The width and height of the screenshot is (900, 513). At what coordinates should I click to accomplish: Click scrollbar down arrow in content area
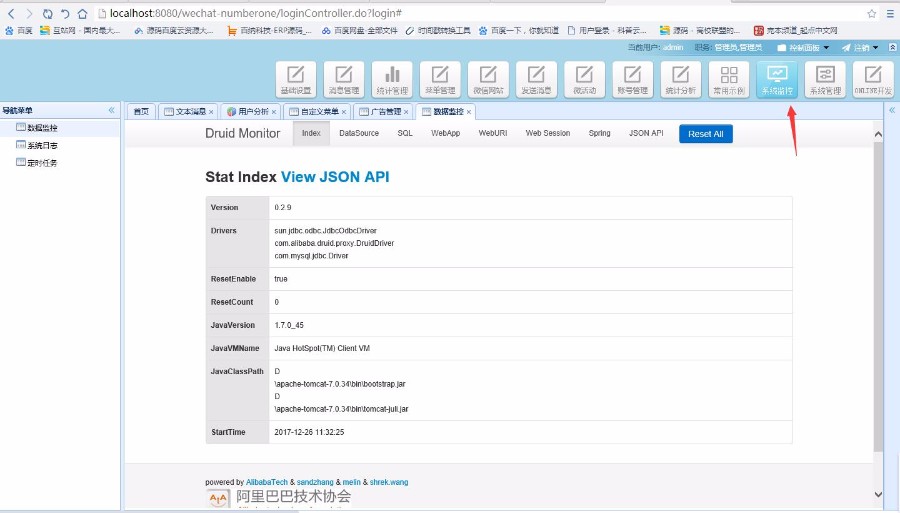pyautogui.click(x=878, y=494)
